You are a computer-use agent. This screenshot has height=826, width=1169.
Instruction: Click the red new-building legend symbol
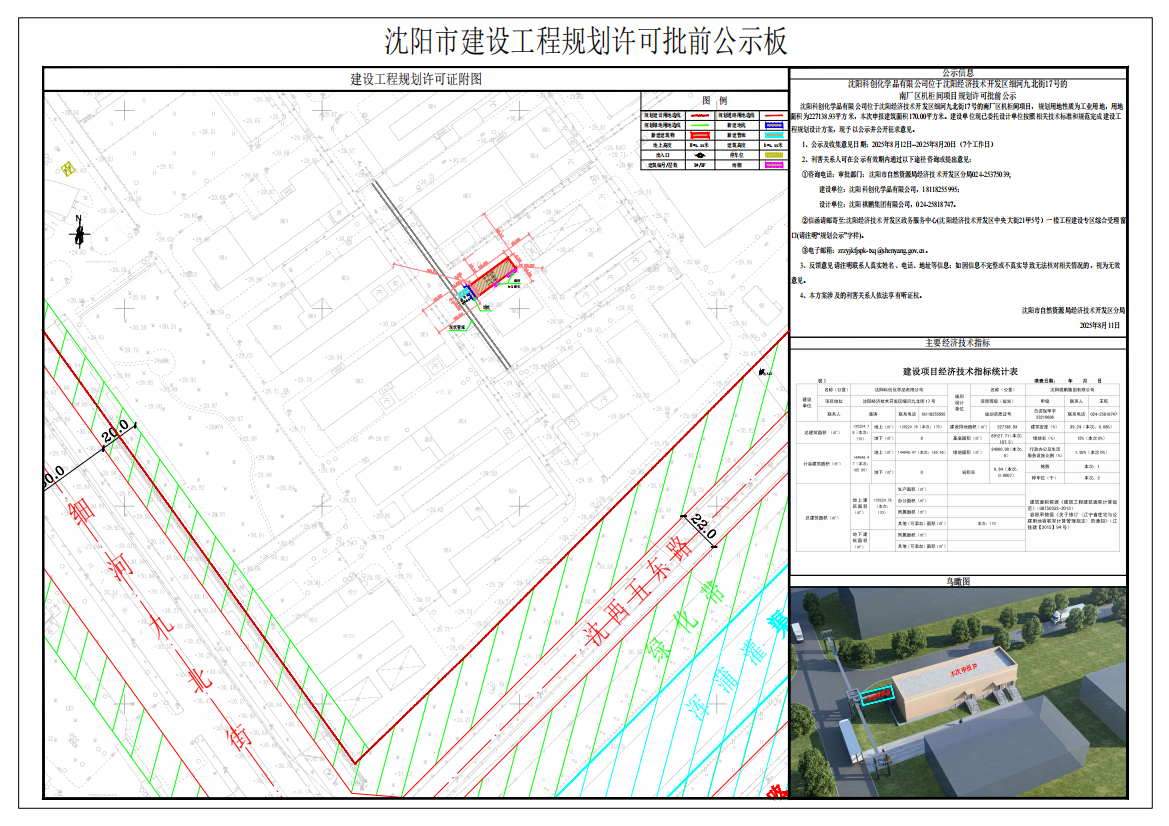click(700, 135)
